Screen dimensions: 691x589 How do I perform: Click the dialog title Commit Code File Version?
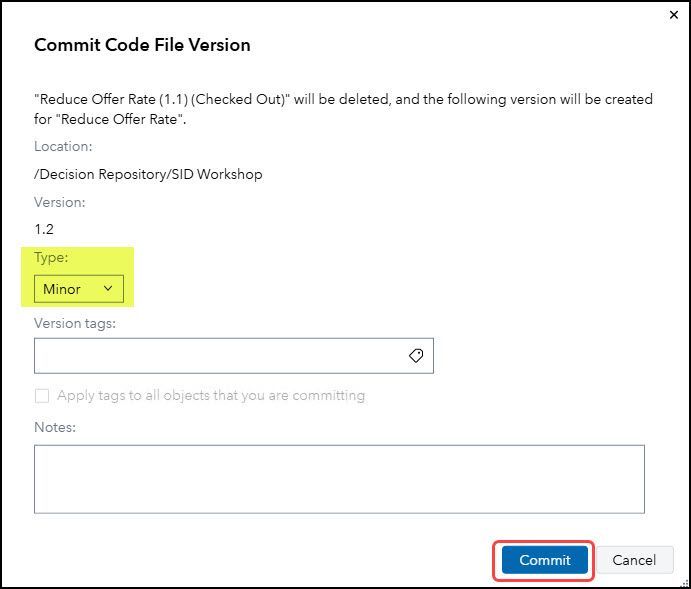[x=142, y=45]
